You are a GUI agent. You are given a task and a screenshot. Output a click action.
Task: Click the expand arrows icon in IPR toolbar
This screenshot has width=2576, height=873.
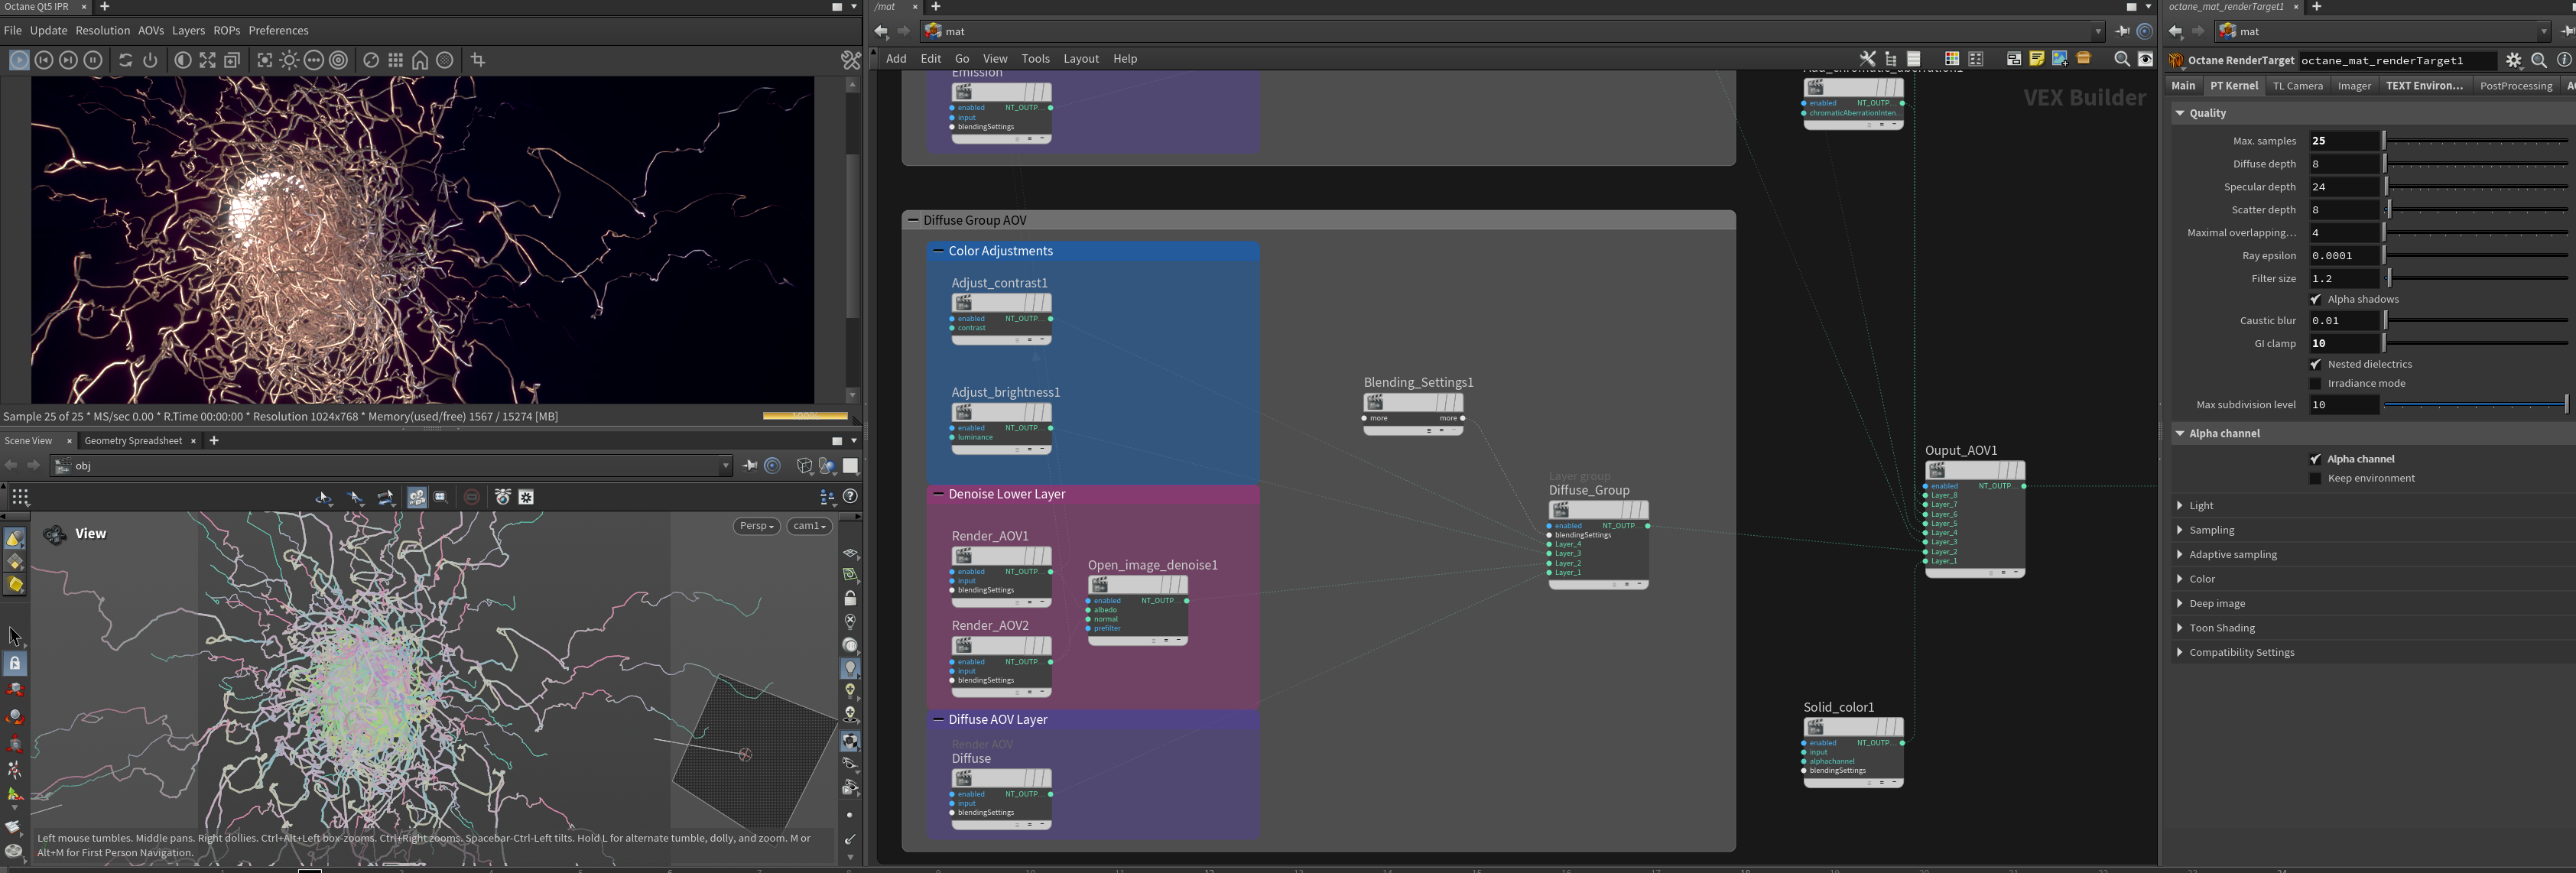coord(207,60)
